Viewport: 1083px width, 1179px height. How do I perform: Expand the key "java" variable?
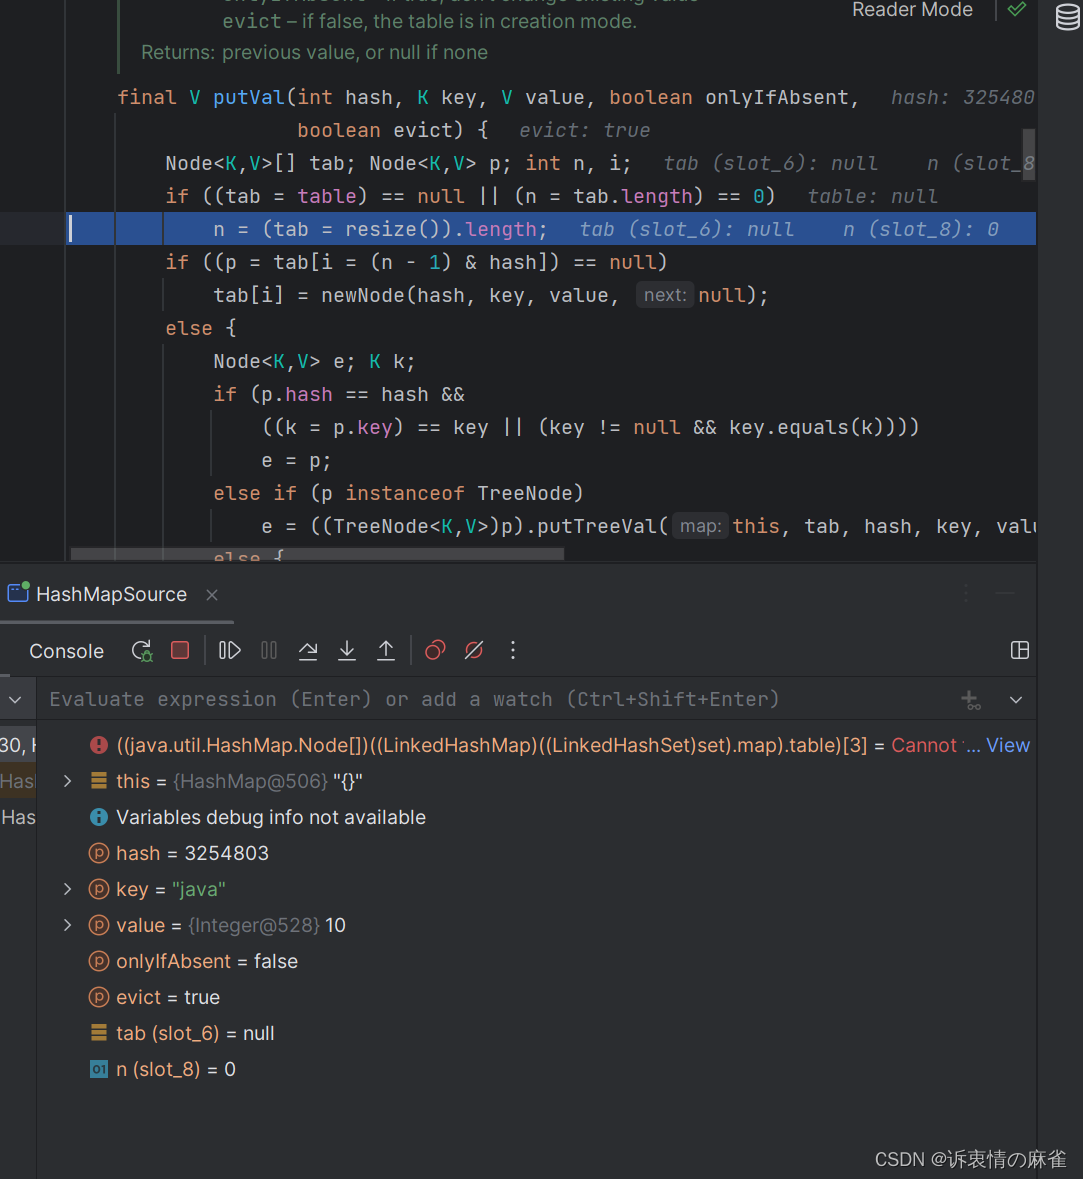point(68,890)
